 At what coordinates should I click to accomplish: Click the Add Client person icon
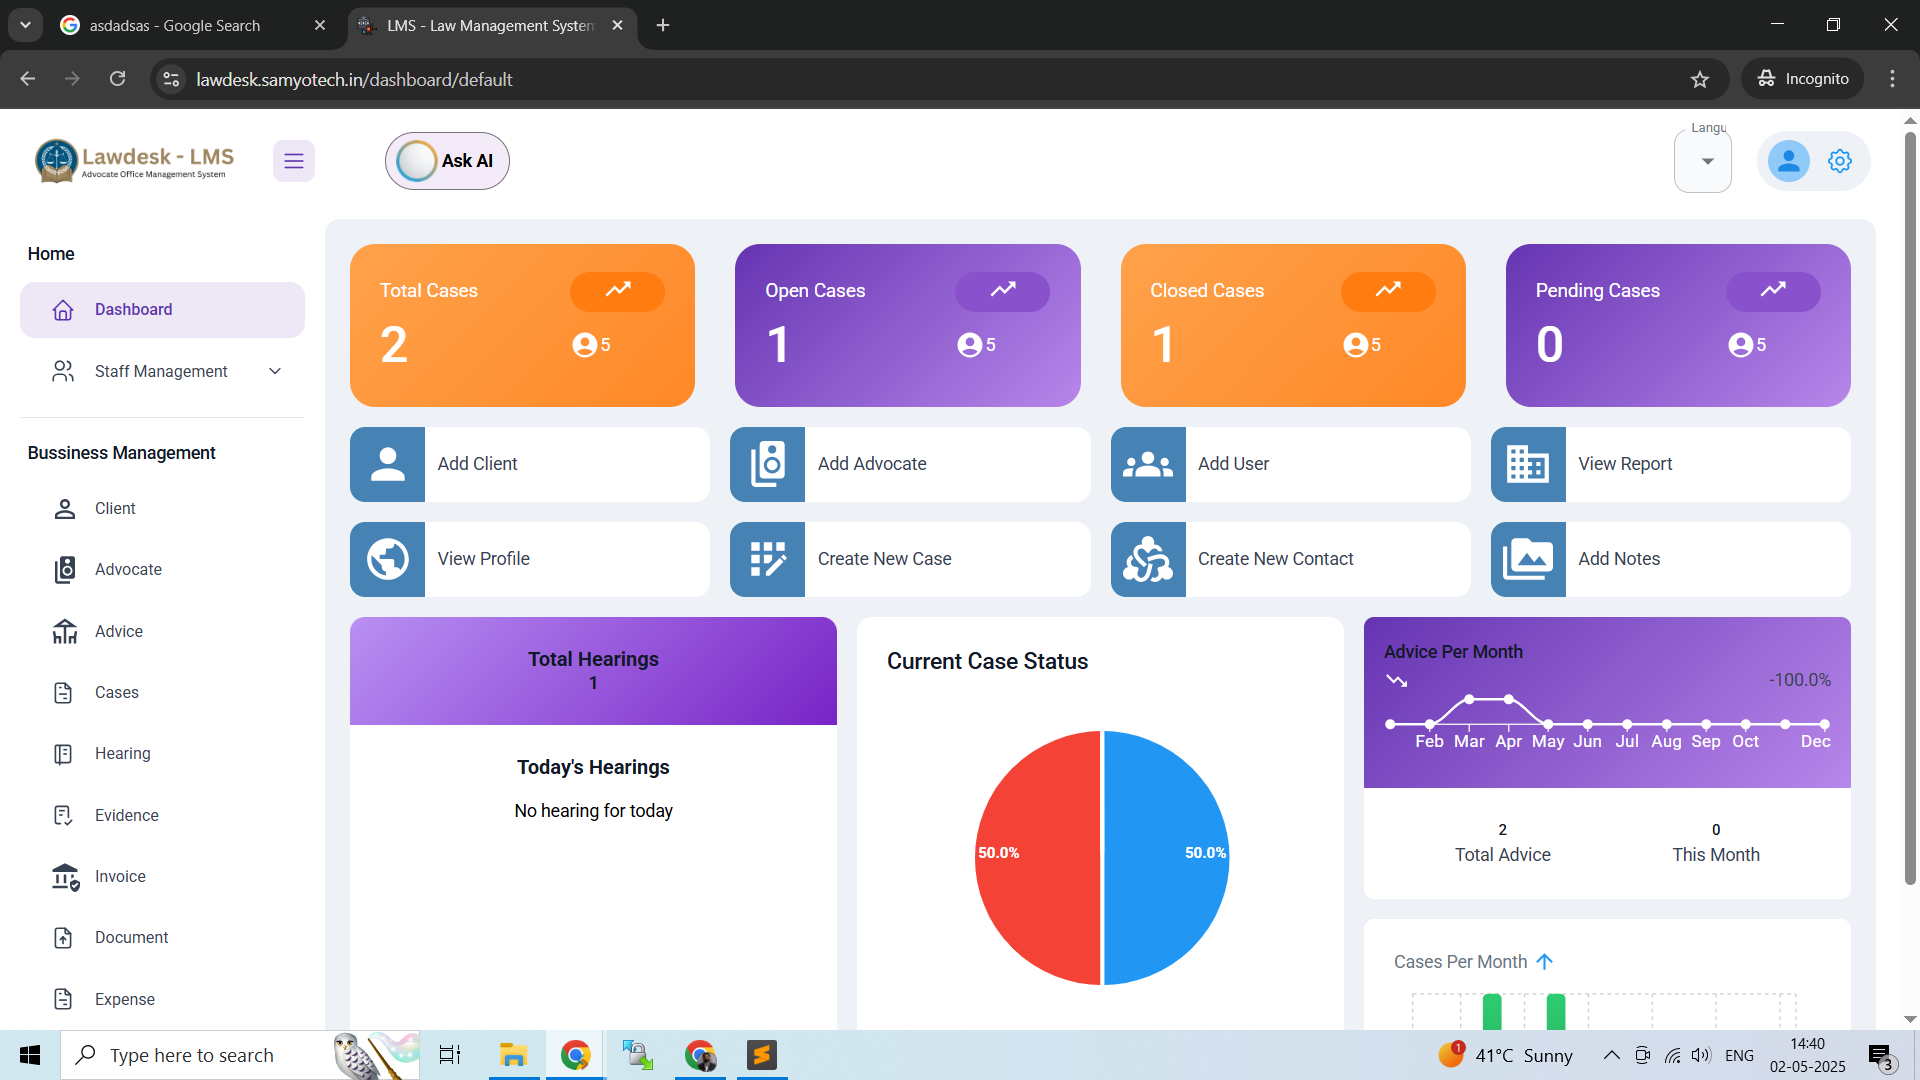point(387,463)
